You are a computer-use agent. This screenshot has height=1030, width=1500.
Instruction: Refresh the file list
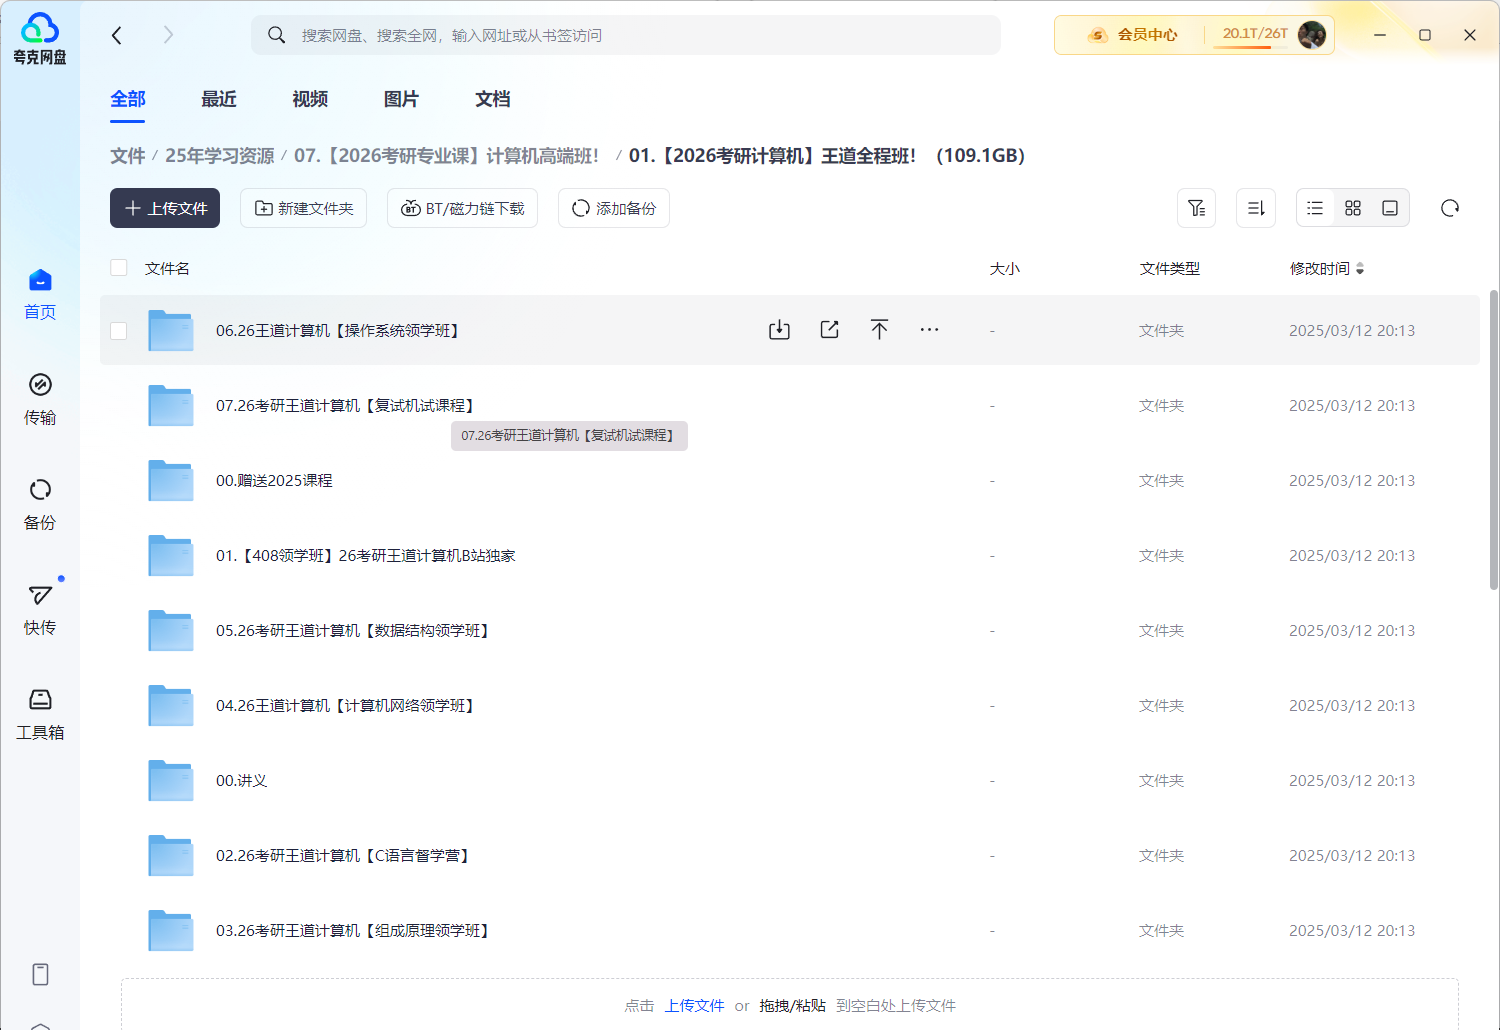[x=1450, y=208]
